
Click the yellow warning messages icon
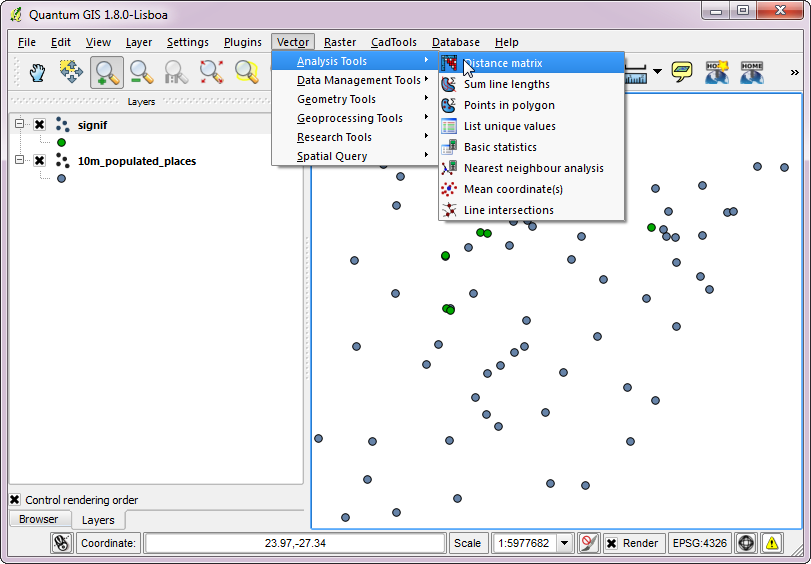coord(772,543)
